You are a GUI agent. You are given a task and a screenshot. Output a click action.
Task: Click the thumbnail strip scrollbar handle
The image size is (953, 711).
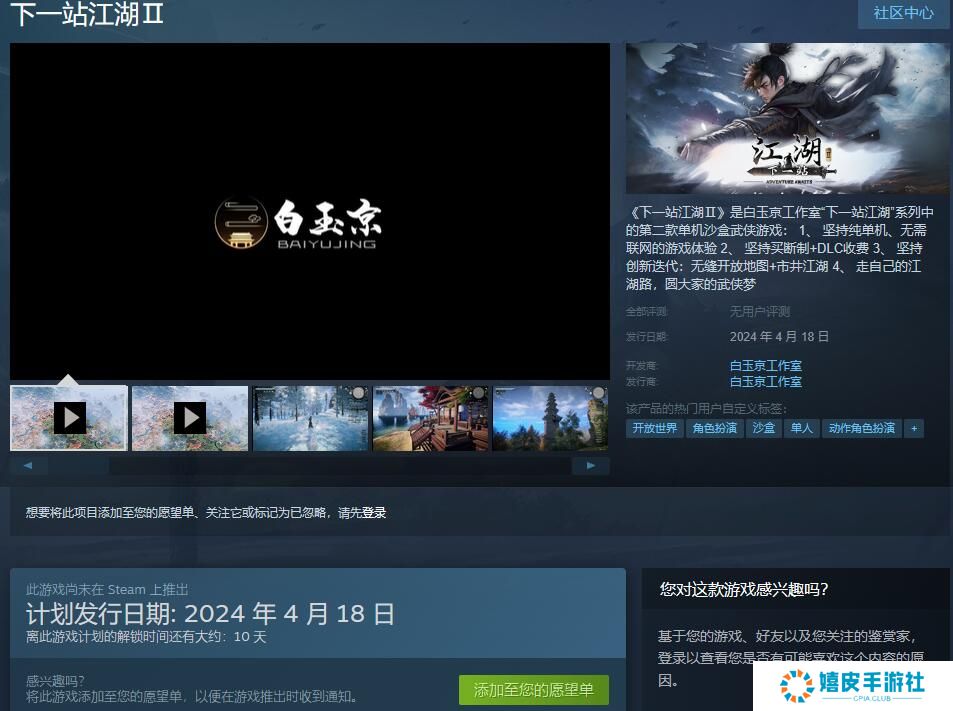click(78, 466)
